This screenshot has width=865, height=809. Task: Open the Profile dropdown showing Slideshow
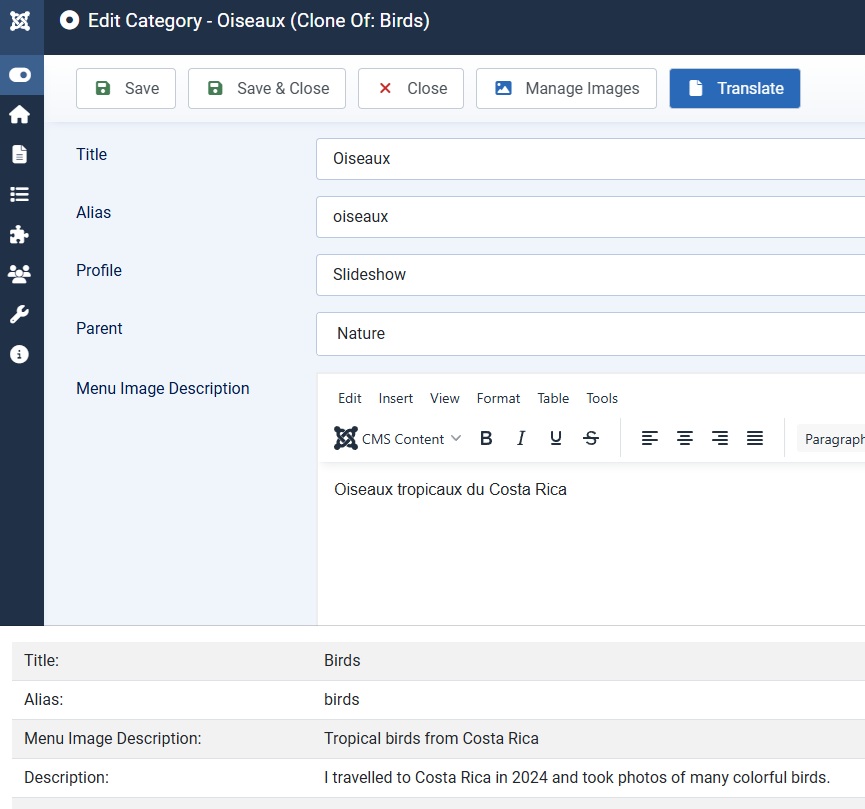click(x=590, y=275)
